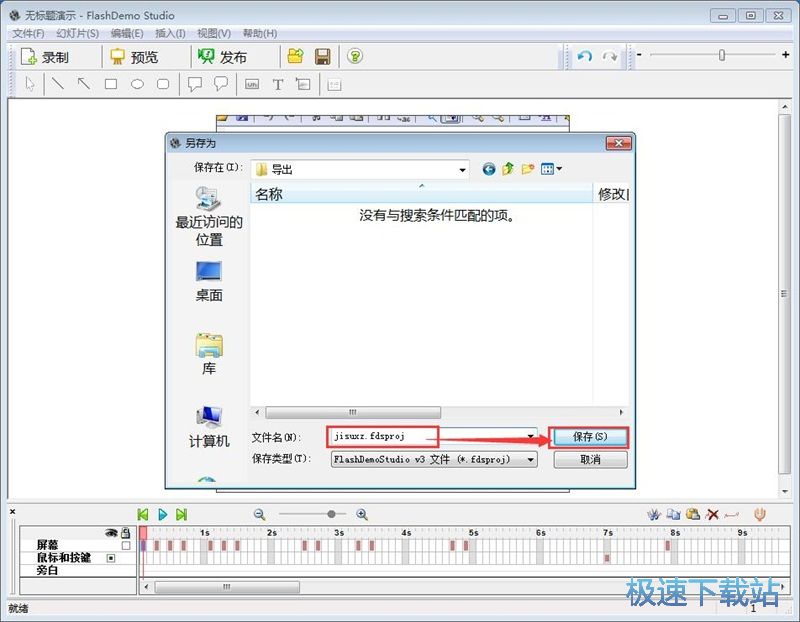Click the lock column icon

[x=126, y=533]
